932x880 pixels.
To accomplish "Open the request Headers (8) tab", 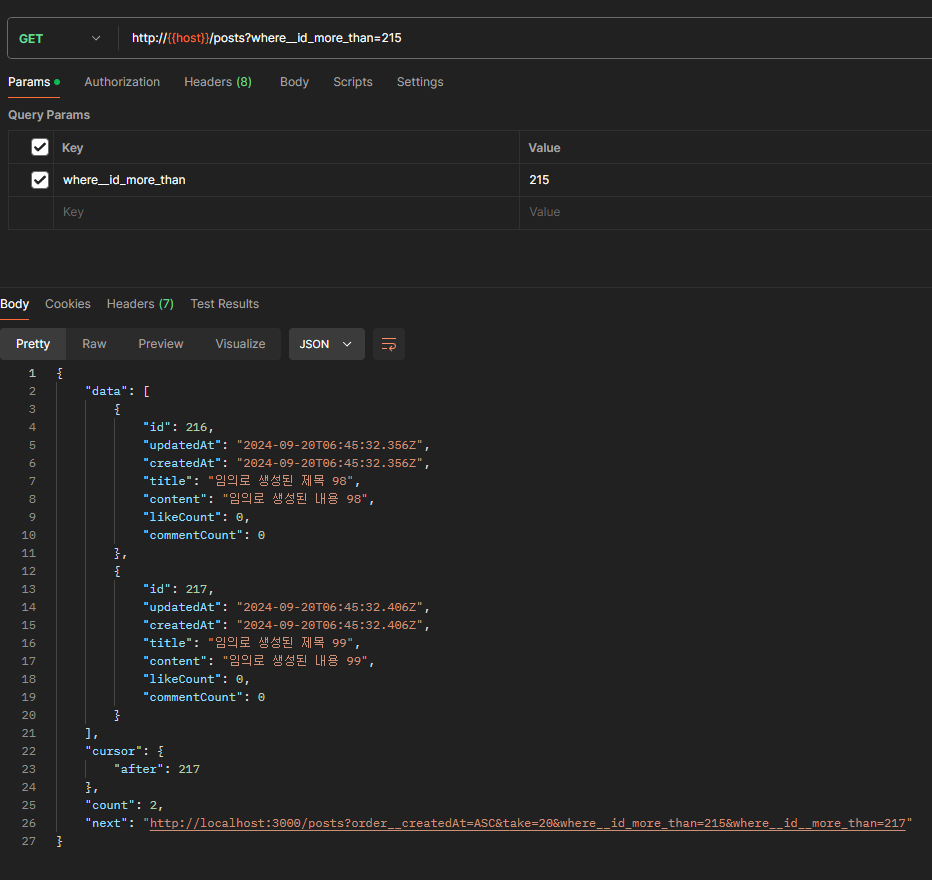I will [x=218, y=82].
